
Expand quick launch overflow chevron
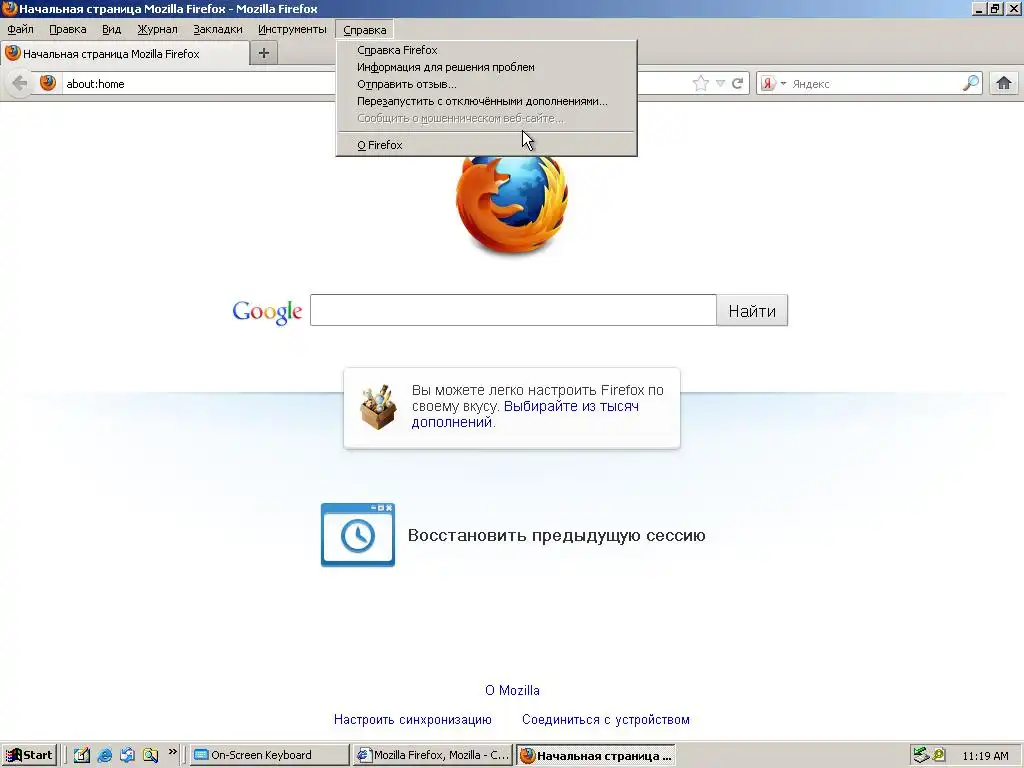point(172,752)
